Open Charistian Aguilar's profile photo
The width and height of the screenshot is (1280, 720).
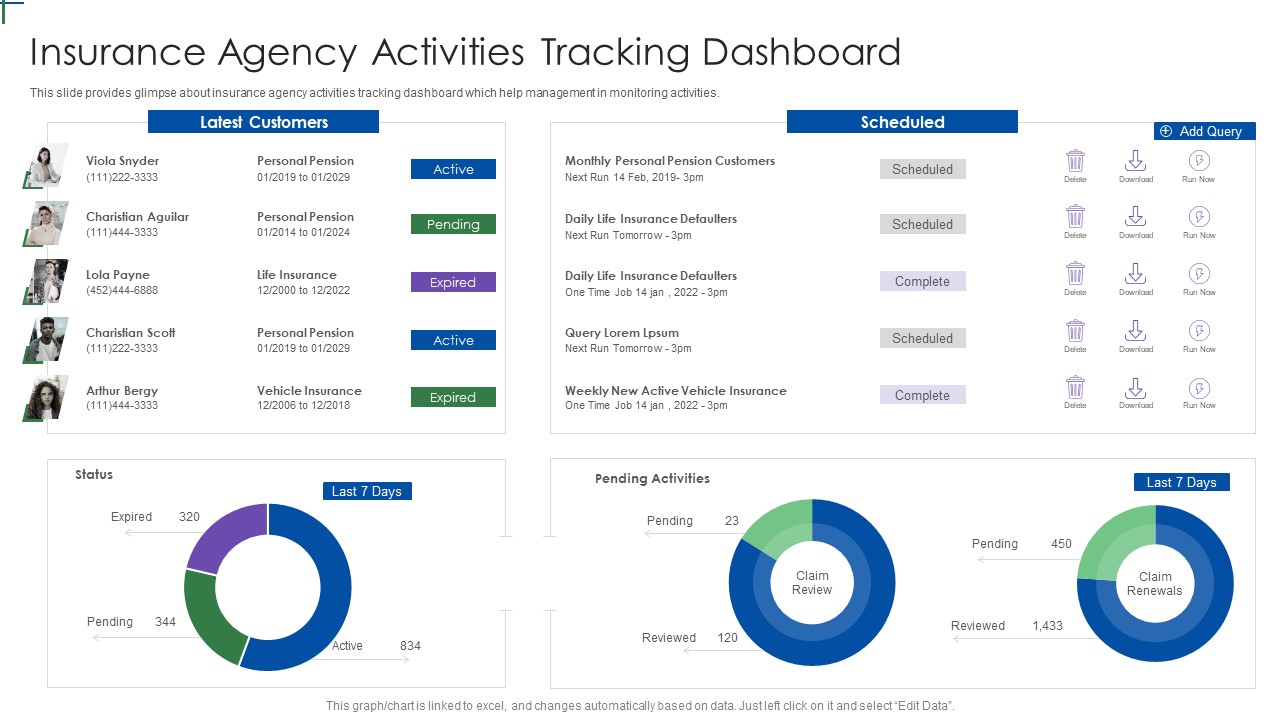45,223
